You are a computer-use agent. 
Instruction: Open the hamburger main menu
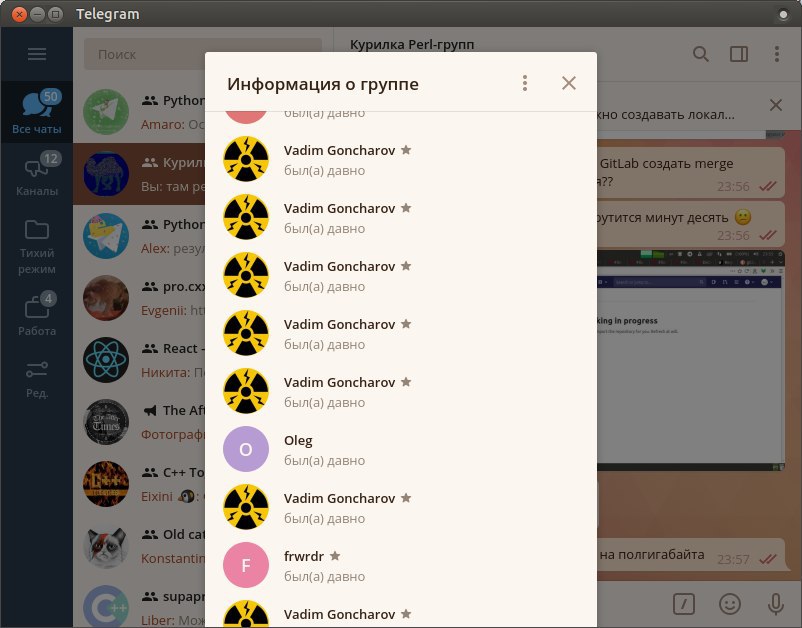[37, 54]
